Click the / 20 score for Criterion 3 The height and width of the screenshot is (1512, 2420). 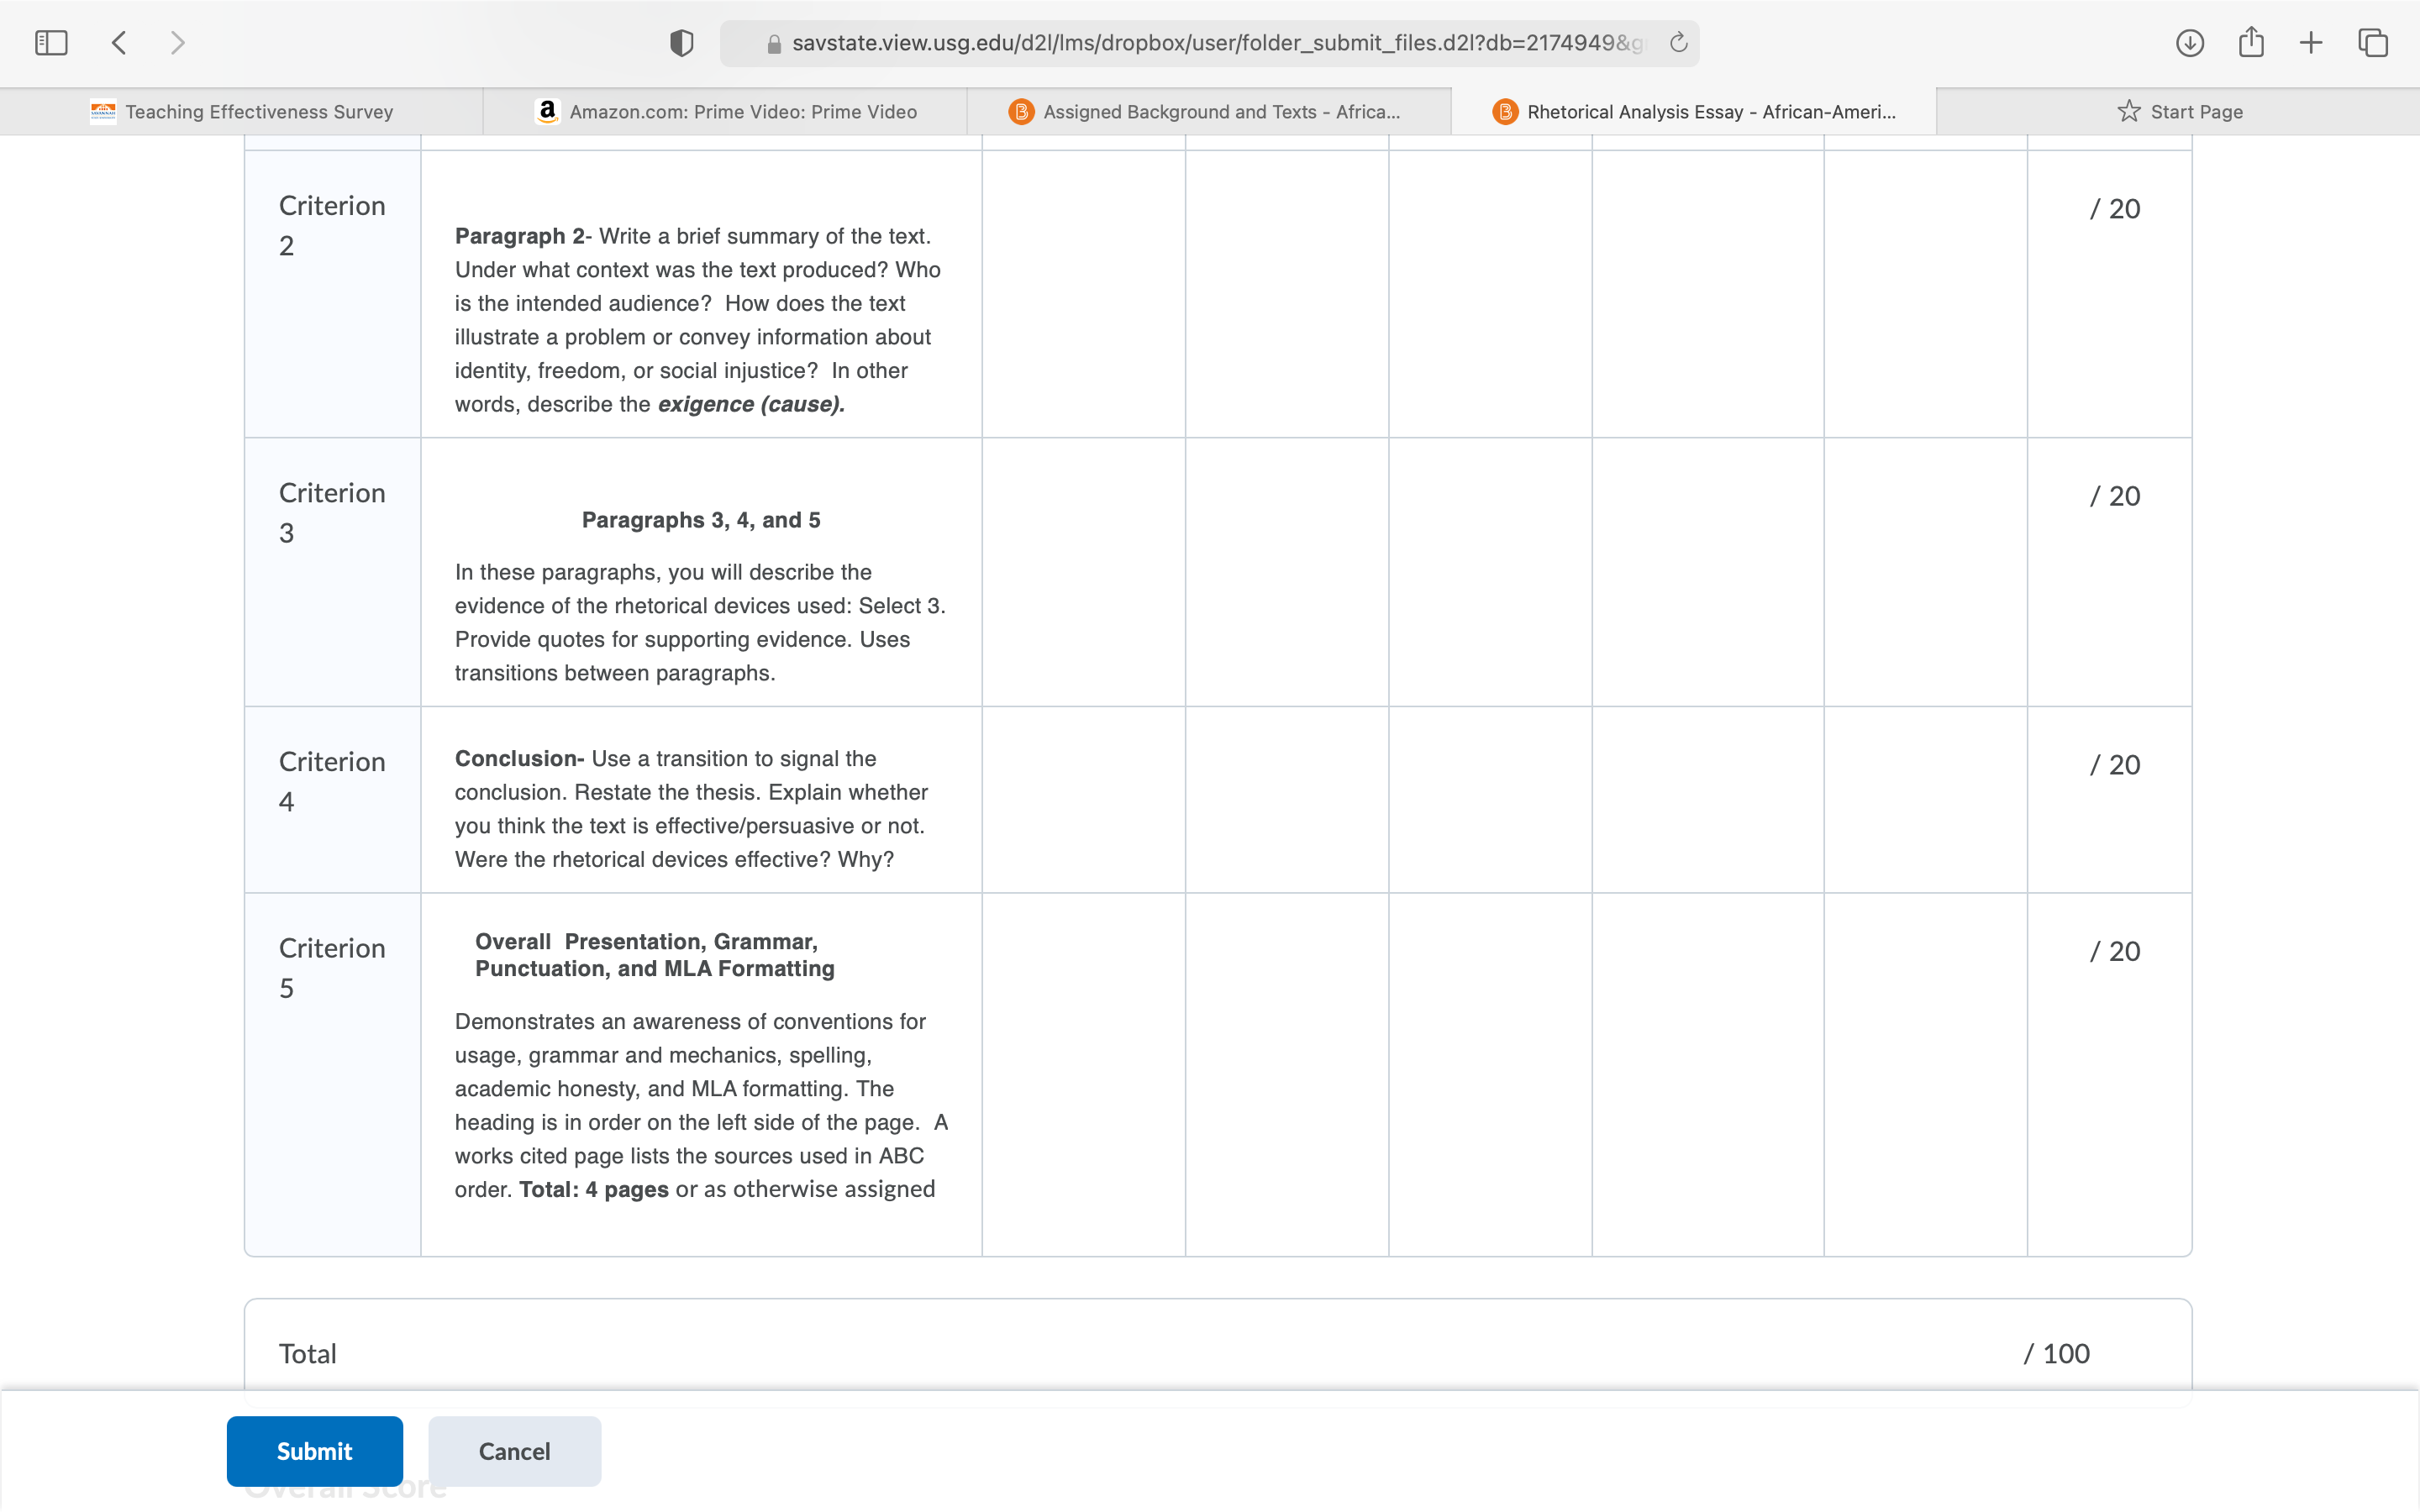click(2115, 496)
